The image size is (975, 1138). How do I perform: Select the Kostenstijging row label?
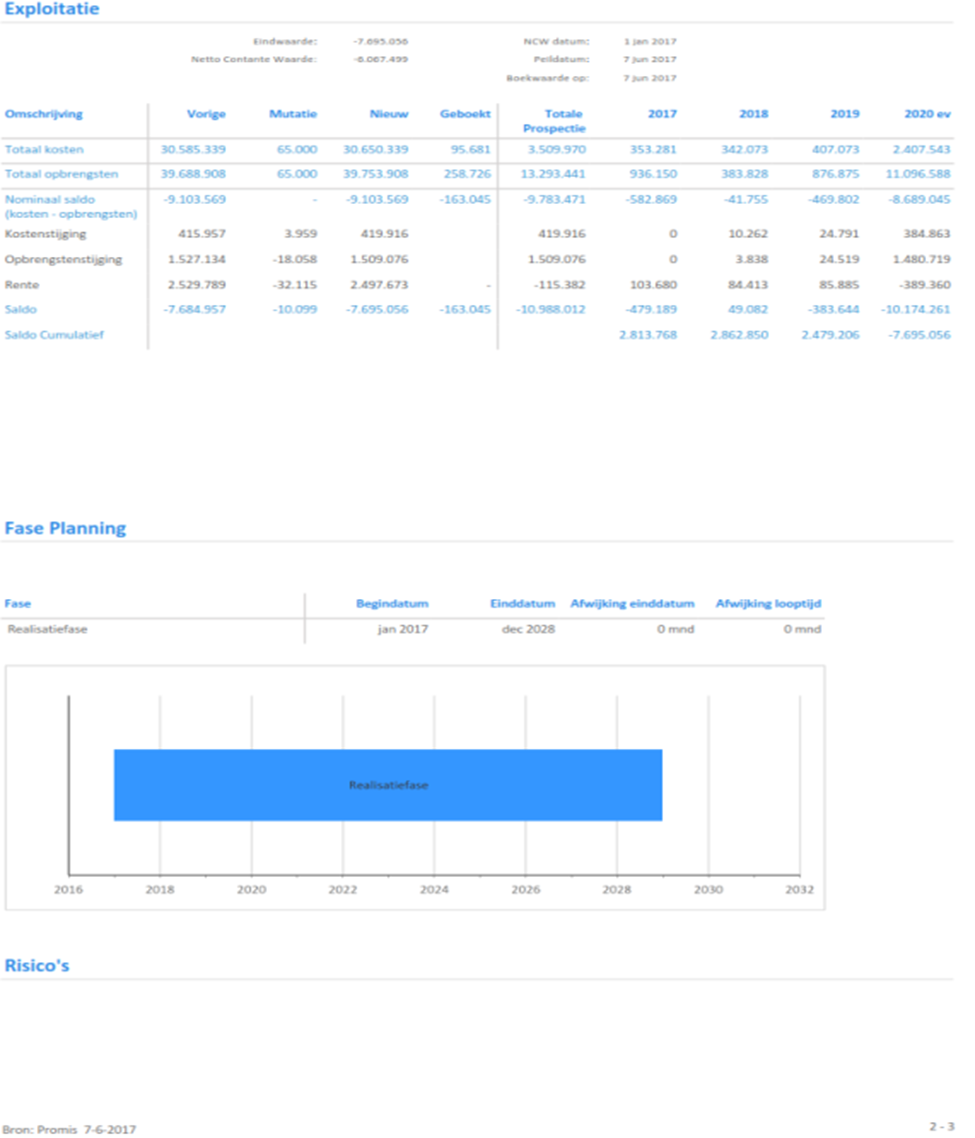point(46,234)
